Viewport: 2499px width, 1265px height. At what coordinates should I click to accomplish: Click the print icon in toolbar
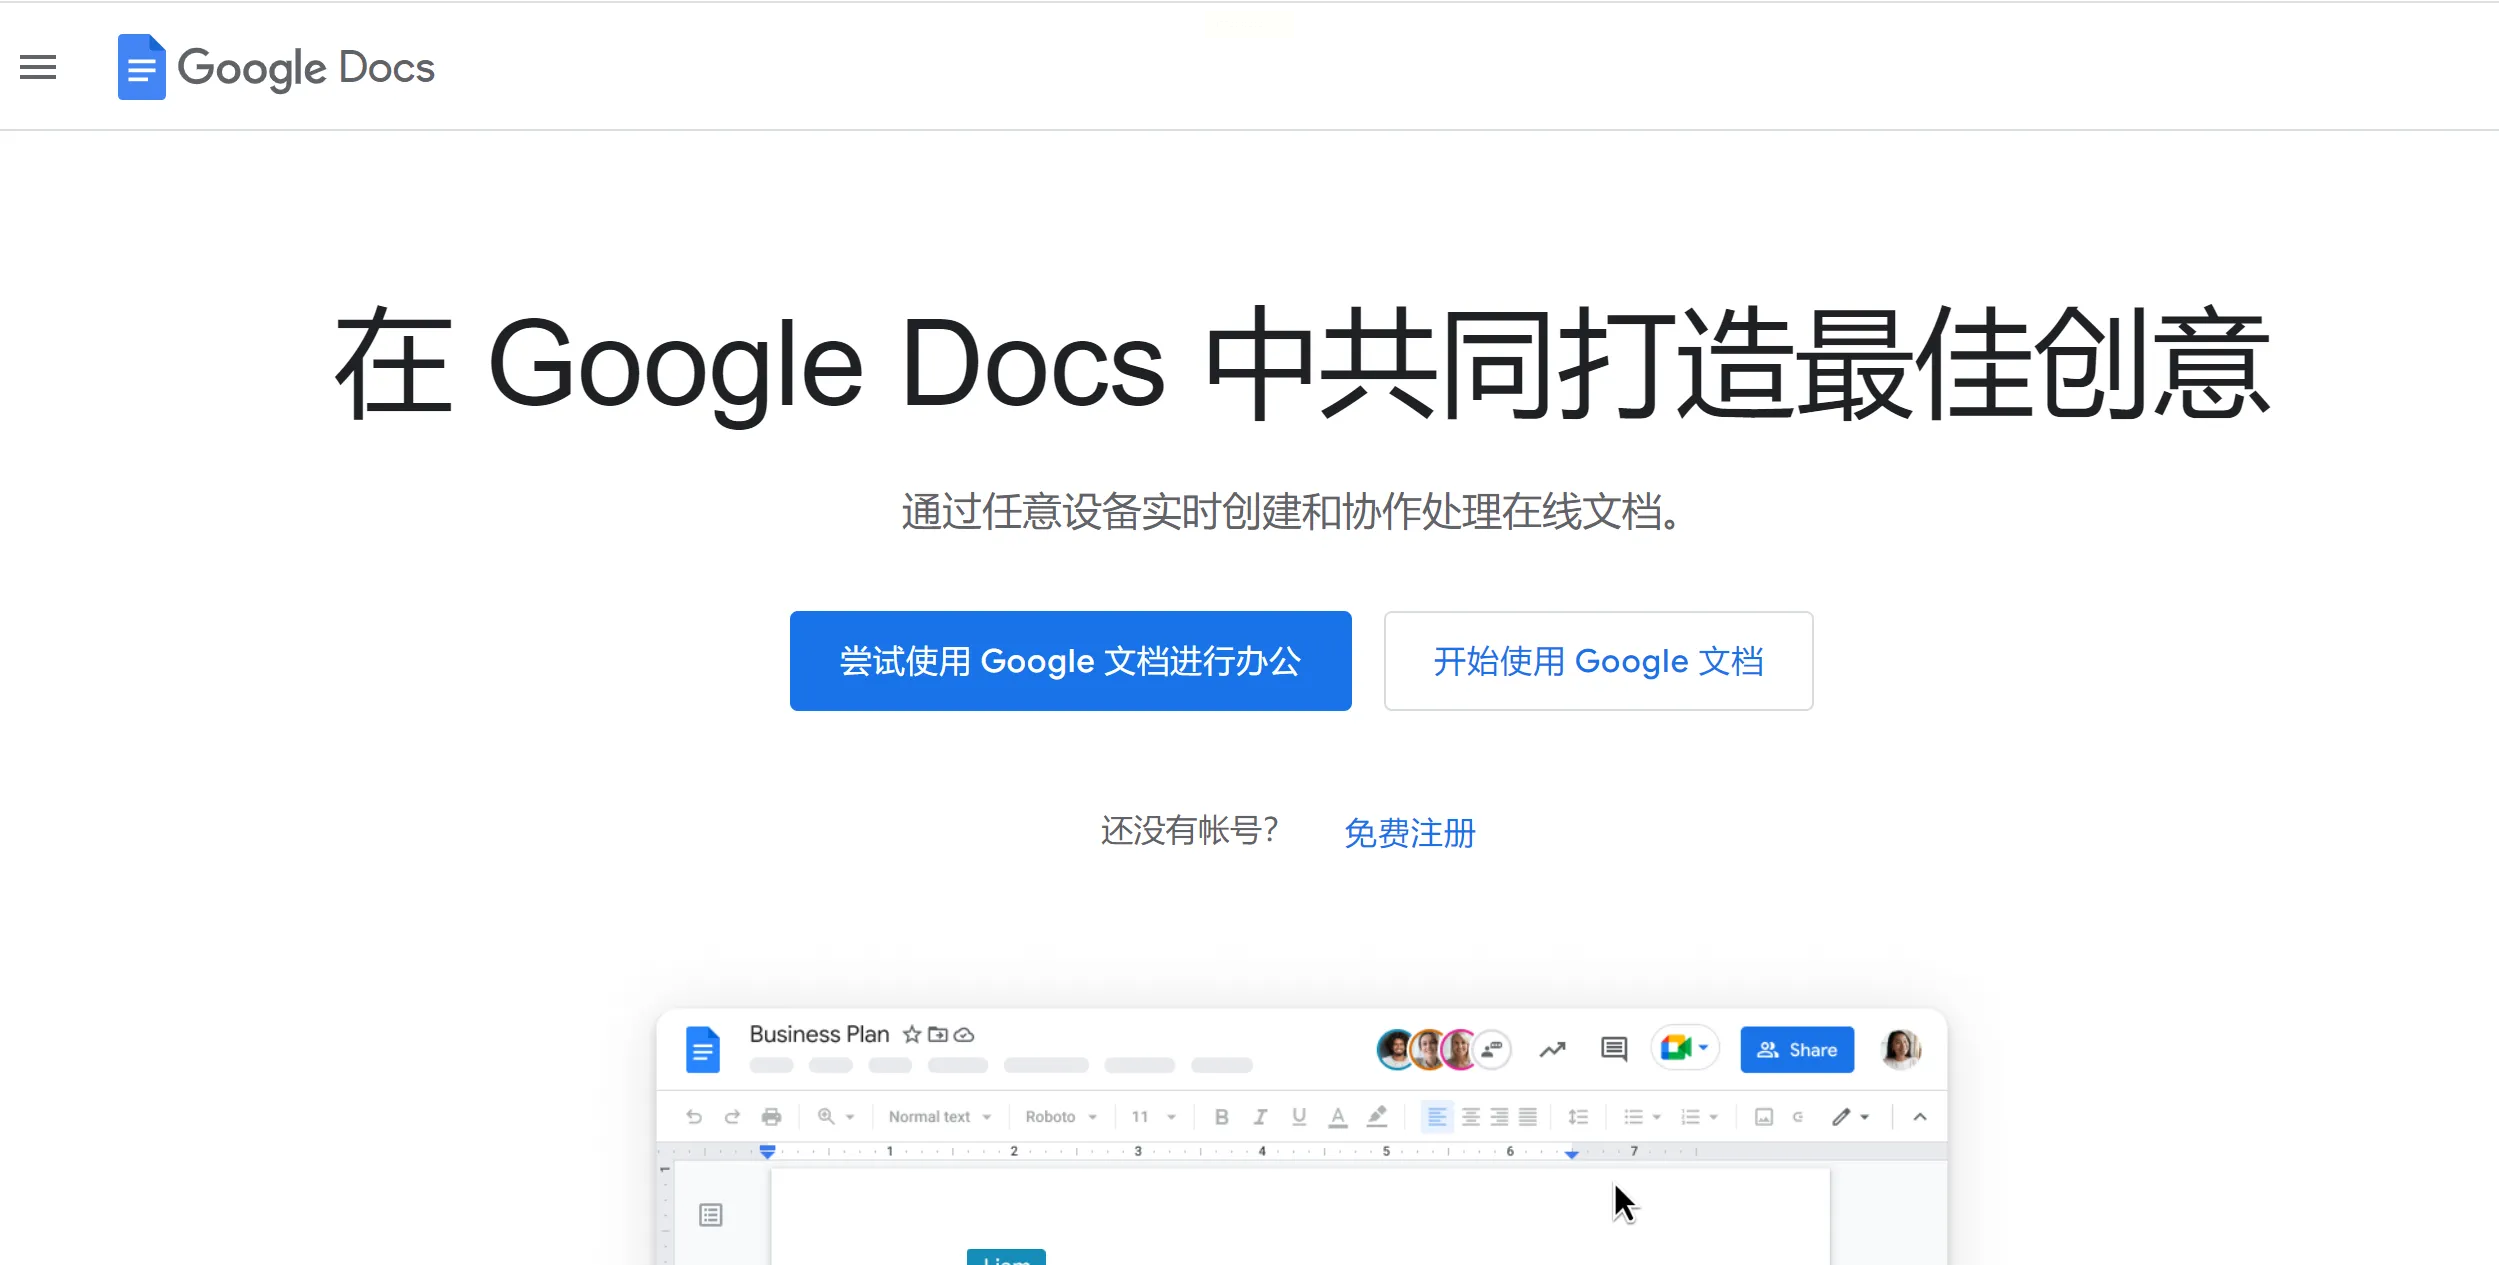point(771,1117)
